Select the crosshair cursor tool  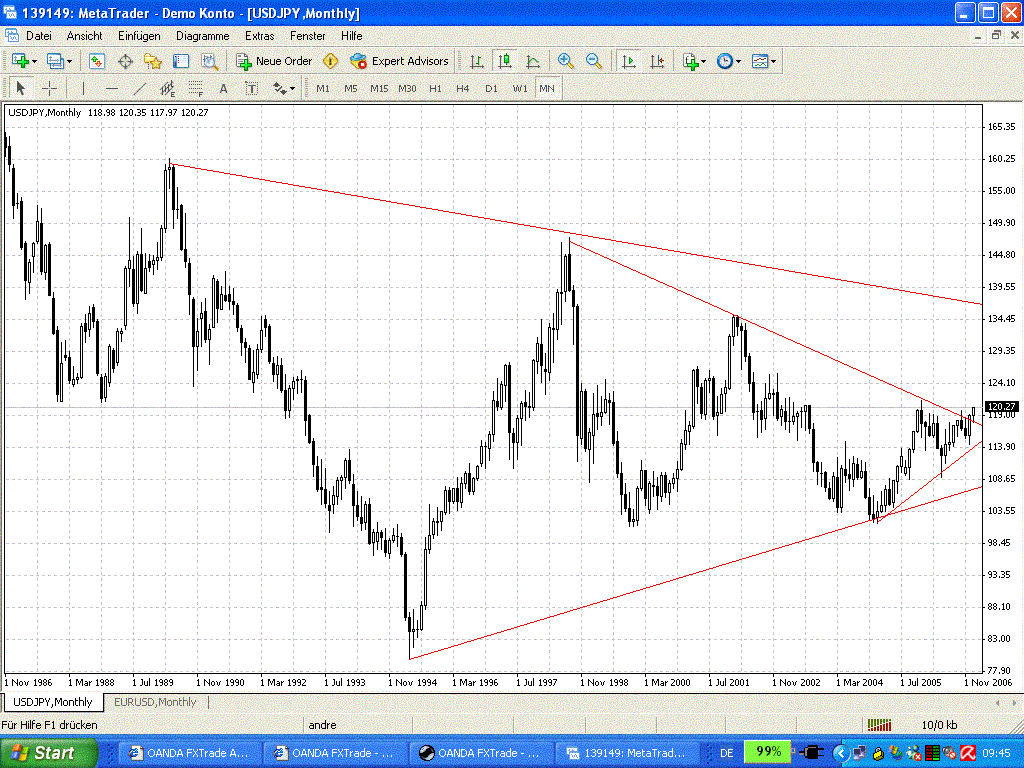point(49,88)
